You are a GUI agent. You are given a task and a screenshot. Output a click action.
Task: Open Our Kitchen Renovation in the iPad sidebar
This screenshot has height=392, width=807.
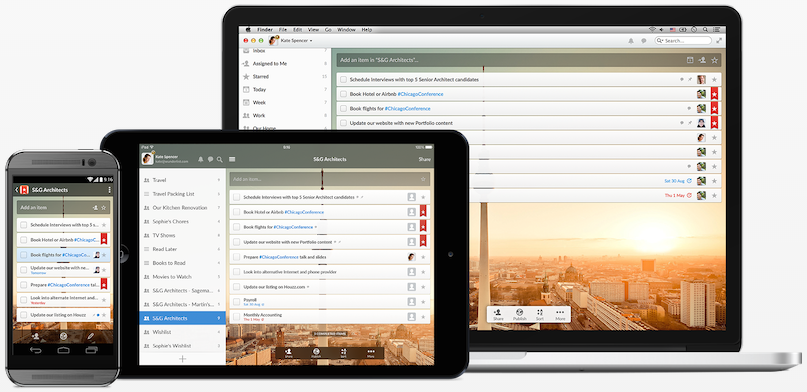[182, 208]
